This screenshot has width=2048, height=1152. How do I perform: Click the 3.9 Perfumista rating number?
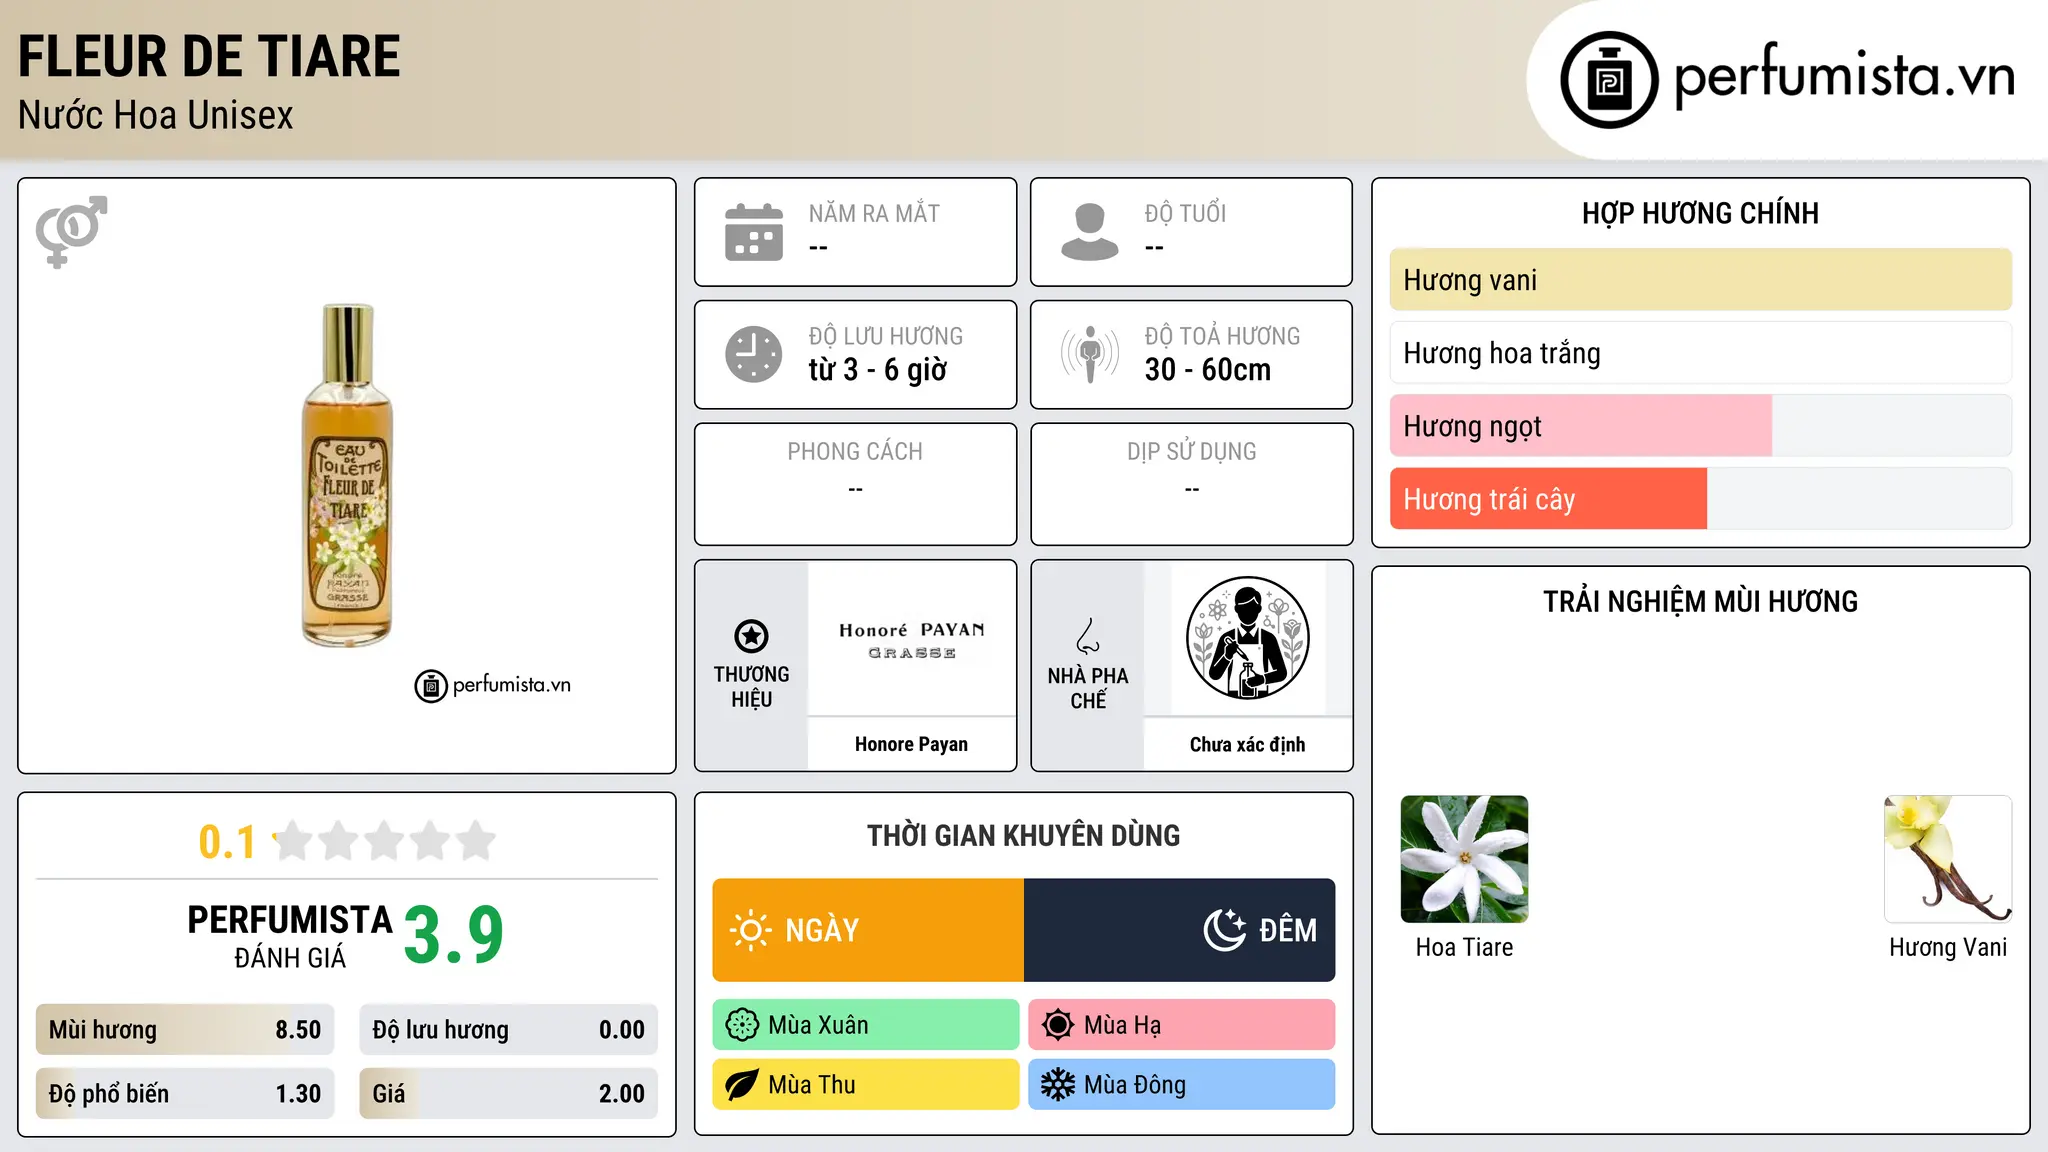[454, 935]
